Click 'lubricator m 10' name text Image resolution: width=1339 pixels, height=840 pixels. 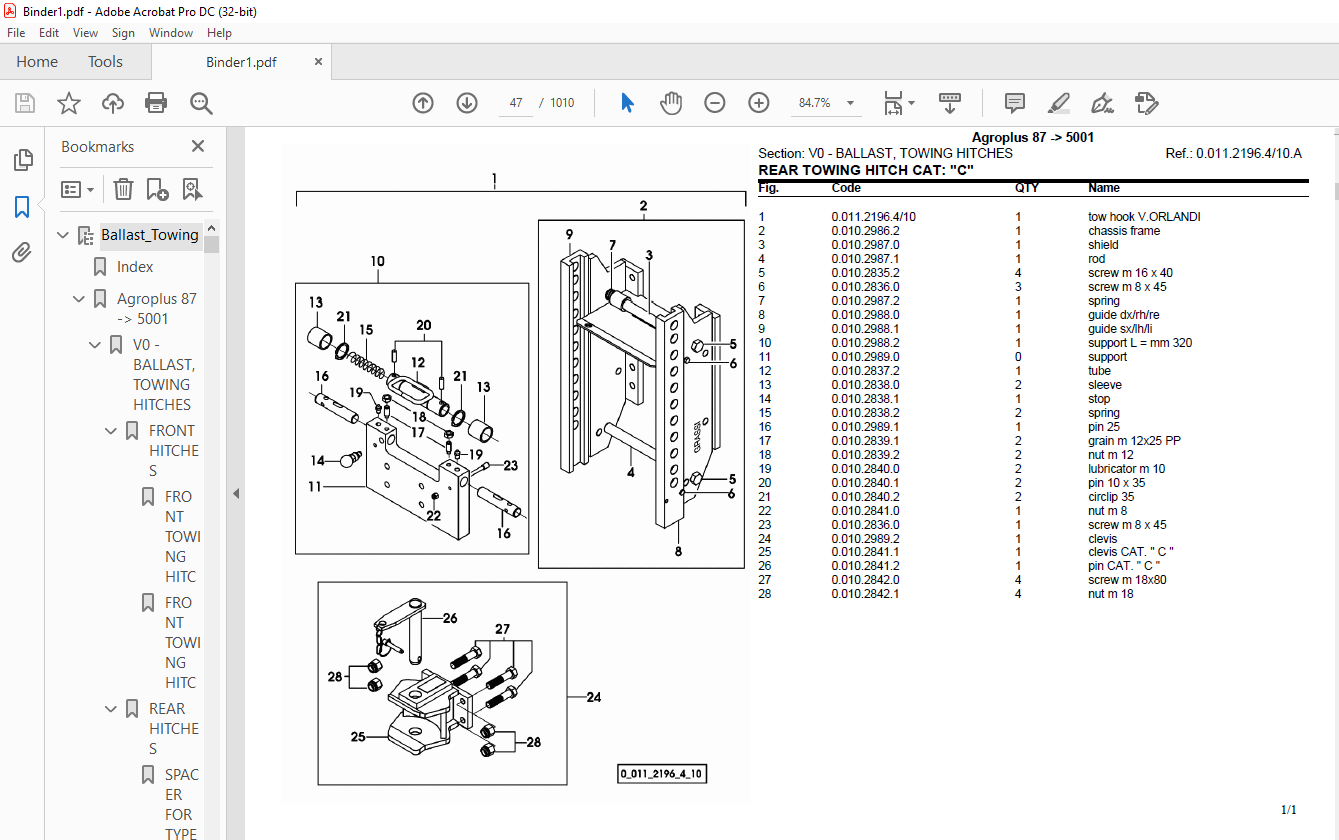(1126, 469)
